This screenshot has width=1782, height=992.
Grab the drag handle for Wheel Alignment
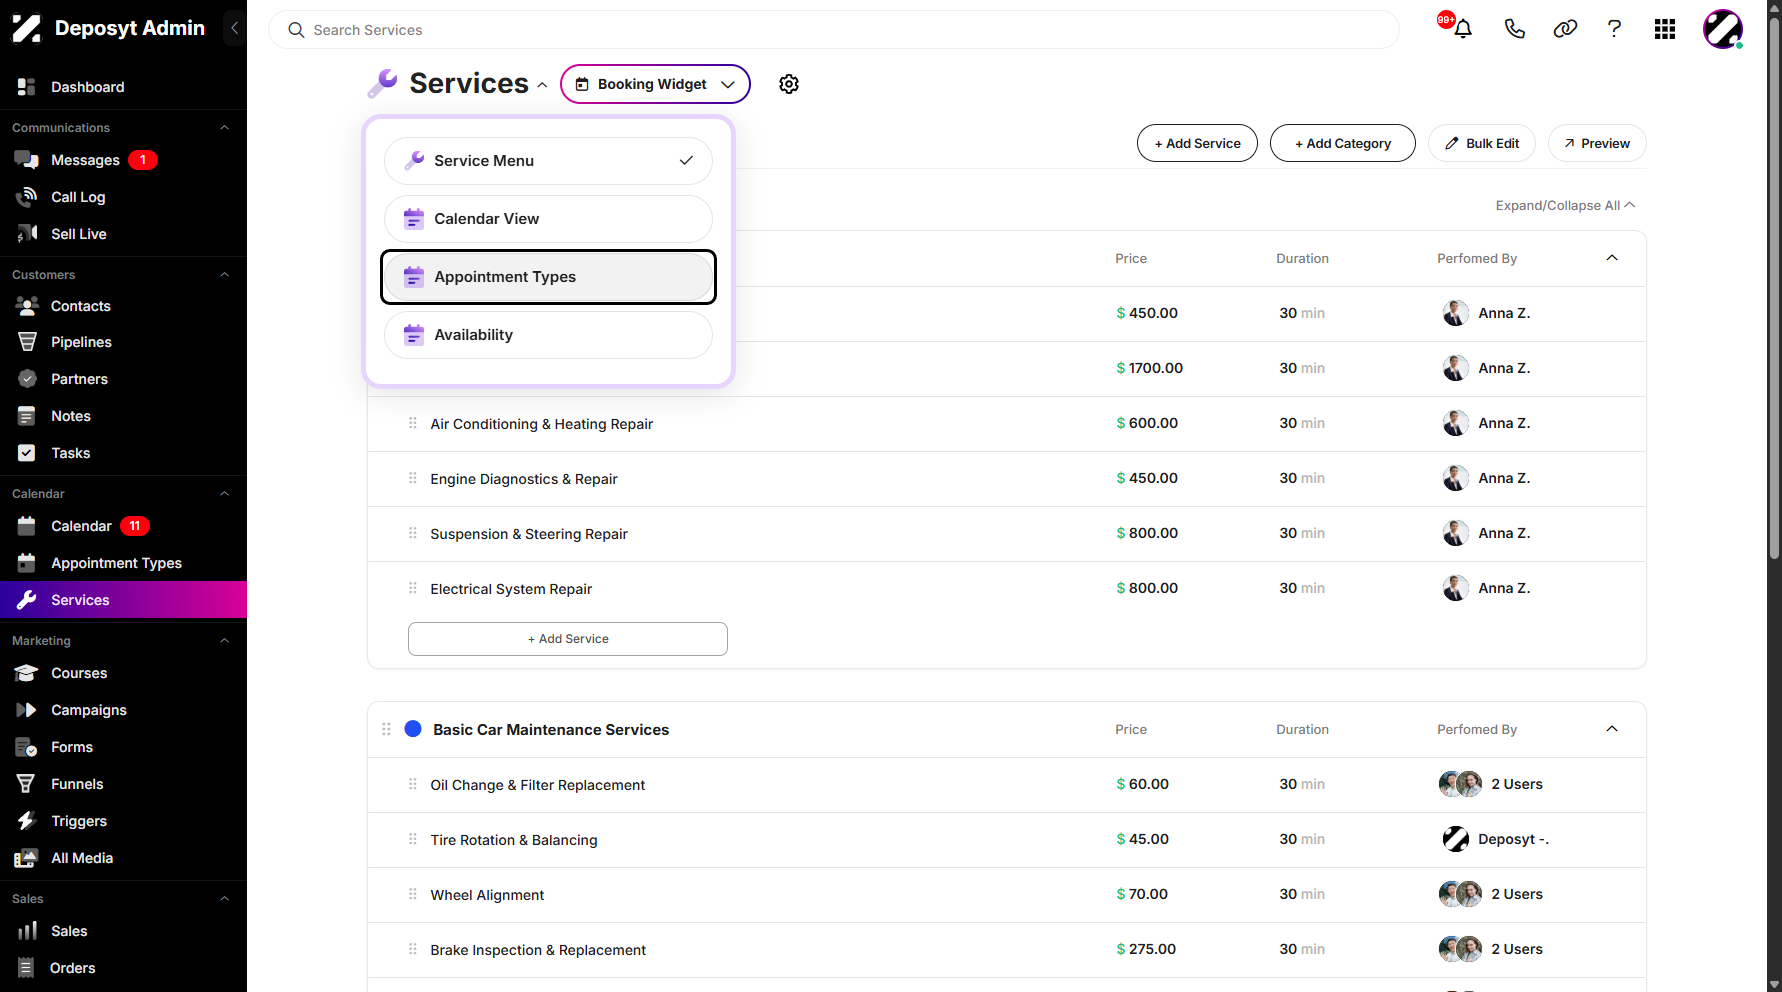pyautogui.click(x=413, y=894)
